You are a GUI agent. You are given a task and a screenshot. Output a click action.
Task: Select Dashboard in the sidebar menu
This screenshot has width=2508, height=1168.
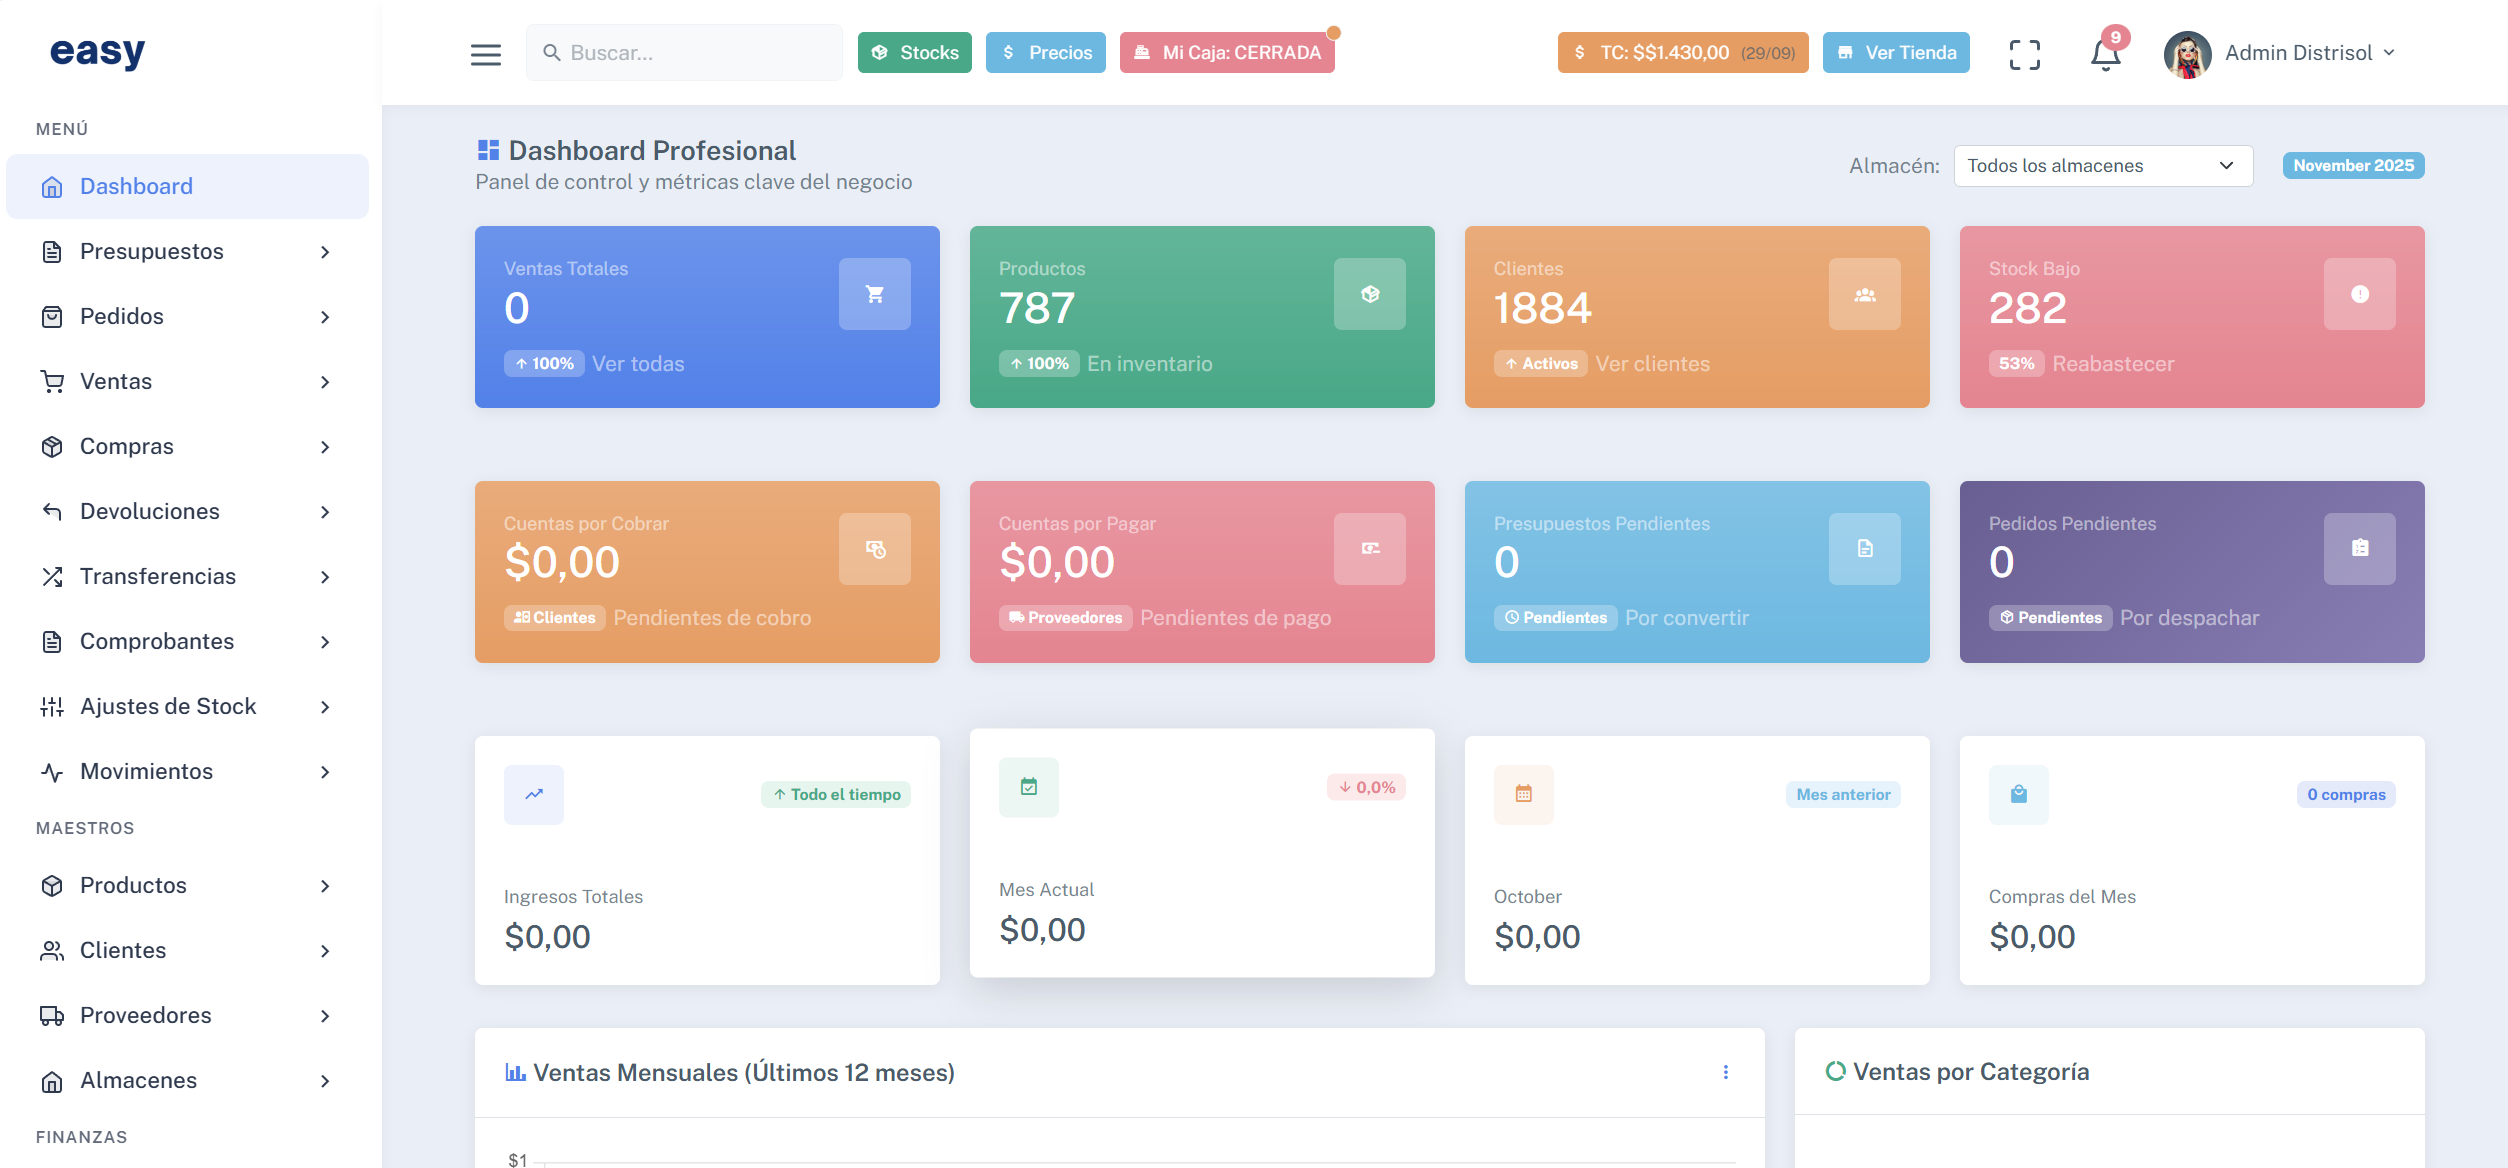137,186
